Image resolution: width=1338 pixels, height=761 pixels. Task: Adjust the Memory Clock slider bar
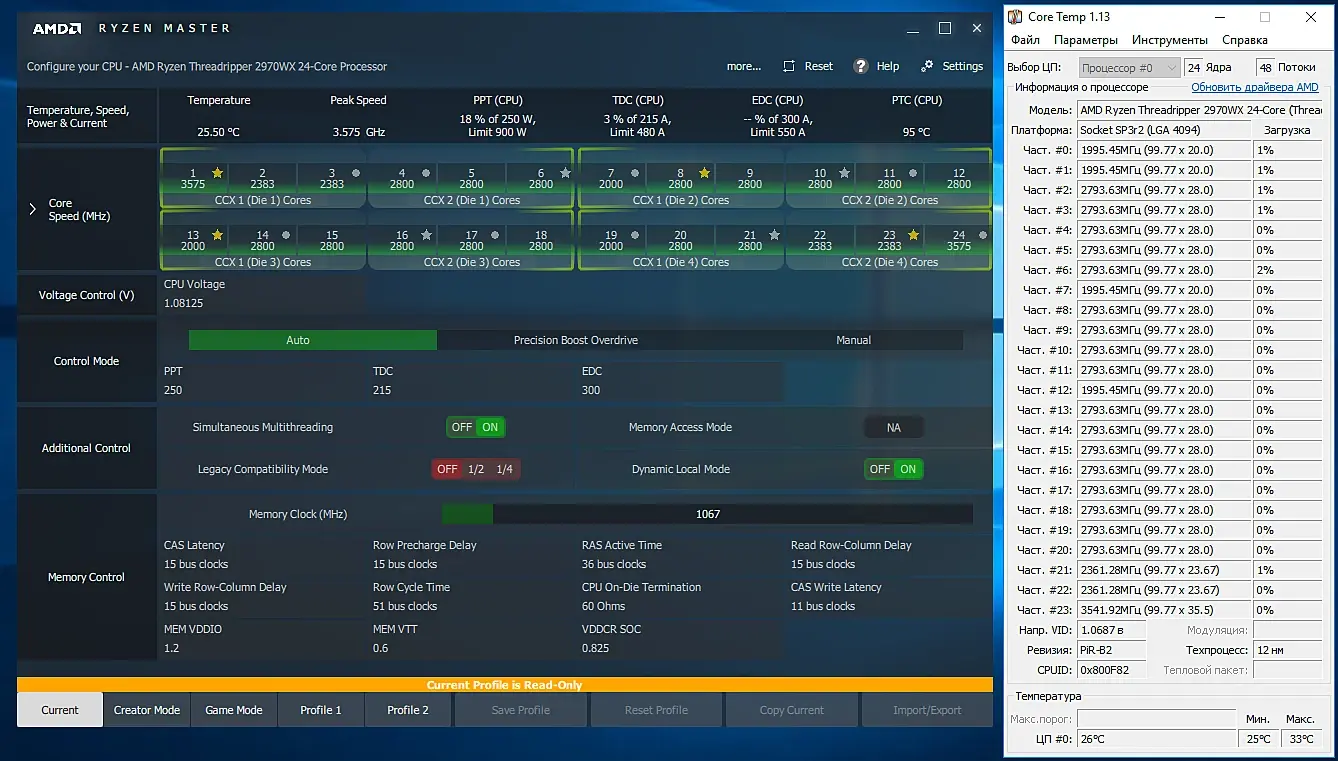[707, 514]
